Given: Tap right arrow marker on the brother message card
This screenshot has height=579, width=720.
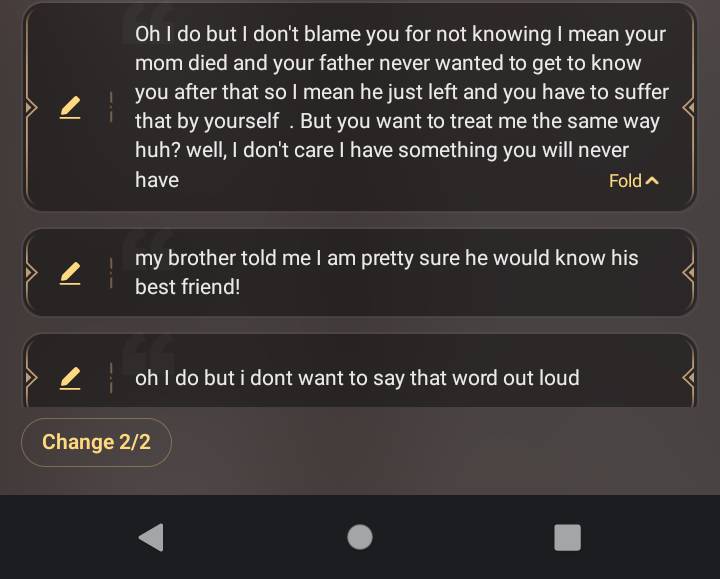Looking at the screenshot, I should click(x=688, y=272).
